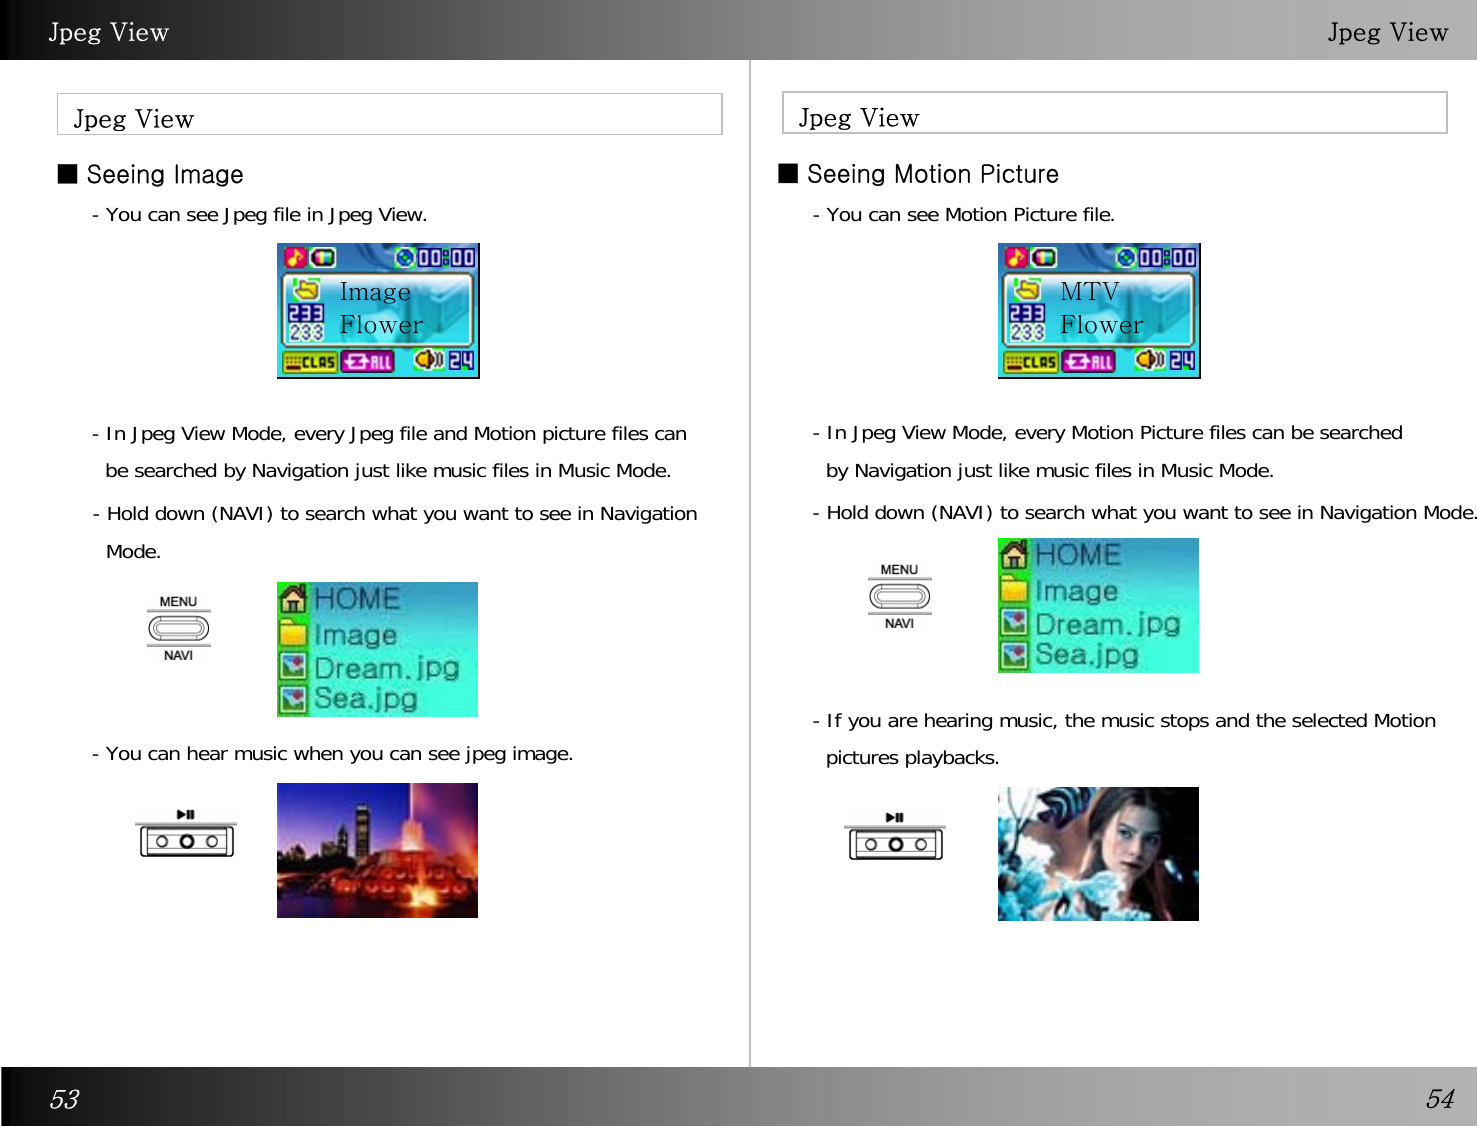Click the CLAS equalizer icon on MTV Flower screen
Image resolution: width=1477 pixels, height=1126 pixels.
point(1031,362)
